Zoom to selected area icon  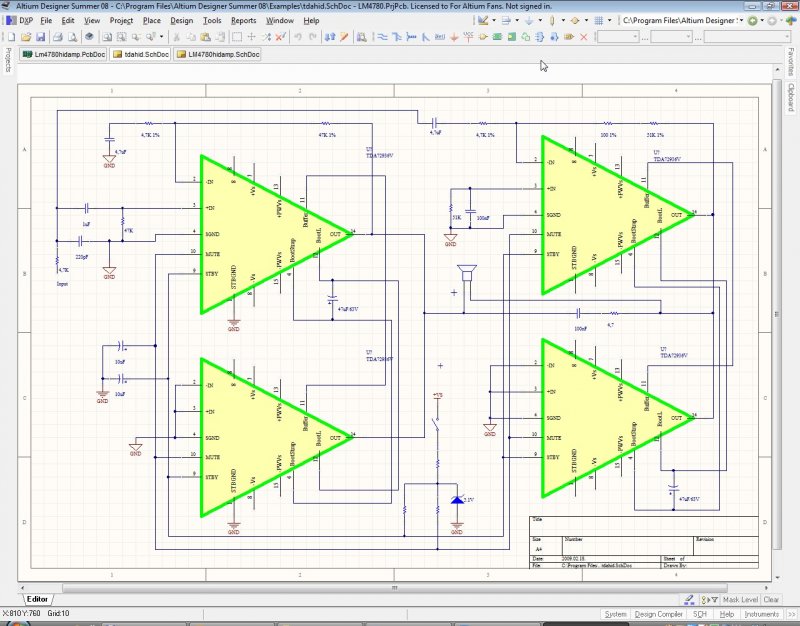click(121, 37)
